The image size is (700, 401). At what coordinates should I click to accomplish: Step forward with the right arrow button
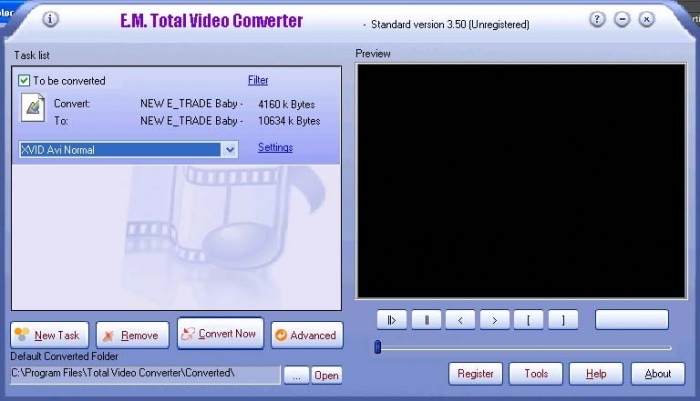[495, 320]
